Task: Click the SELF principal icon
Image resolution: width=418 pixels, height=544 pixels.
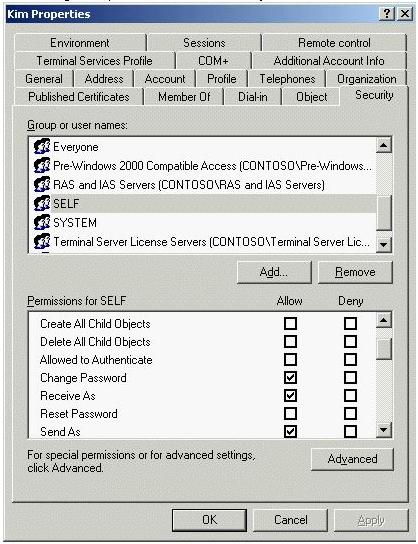Action: click(x=42, y=203)
